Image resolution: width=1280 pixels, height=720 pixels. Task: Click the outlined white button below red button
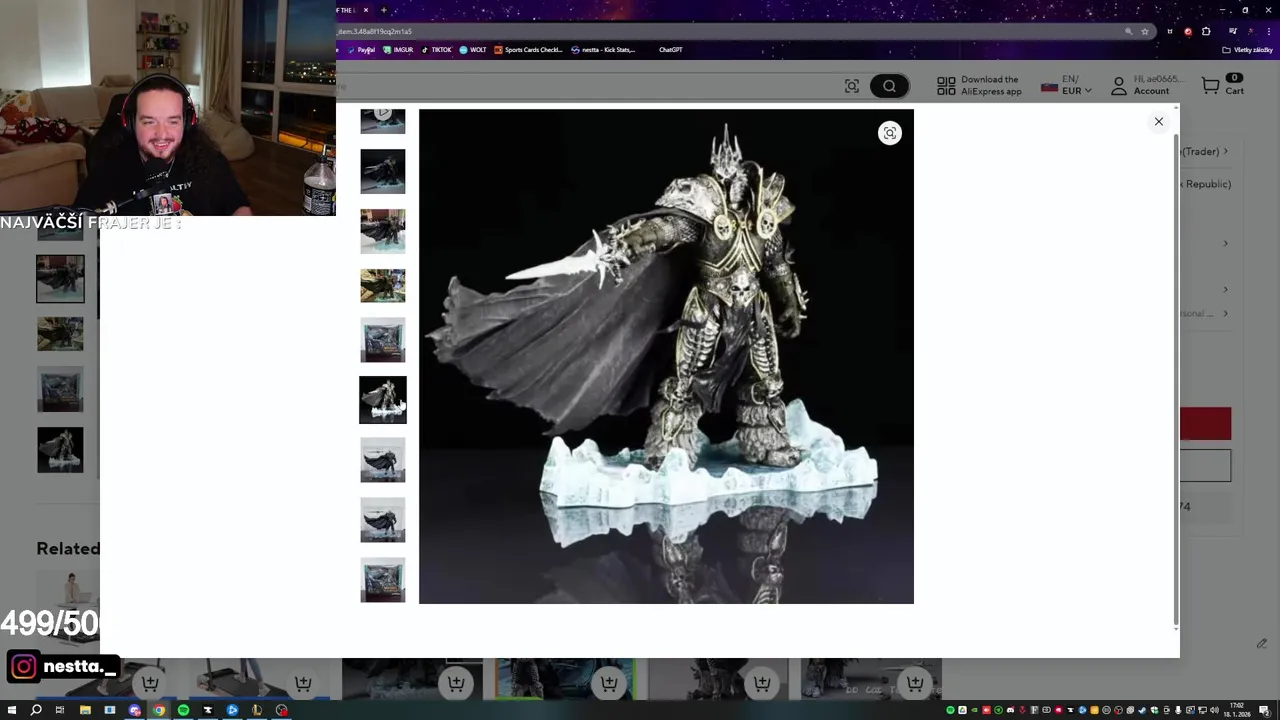click(1205, 465)
